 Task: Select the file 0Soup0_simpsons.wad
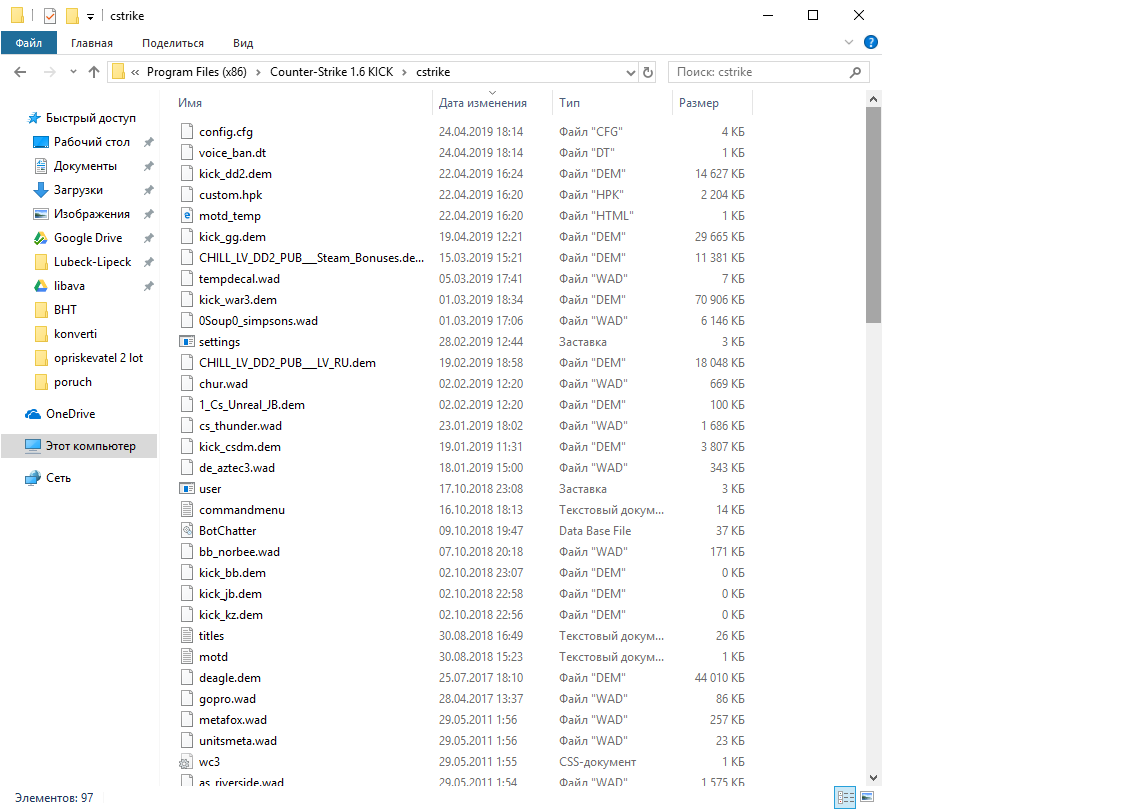click(258, 321)
